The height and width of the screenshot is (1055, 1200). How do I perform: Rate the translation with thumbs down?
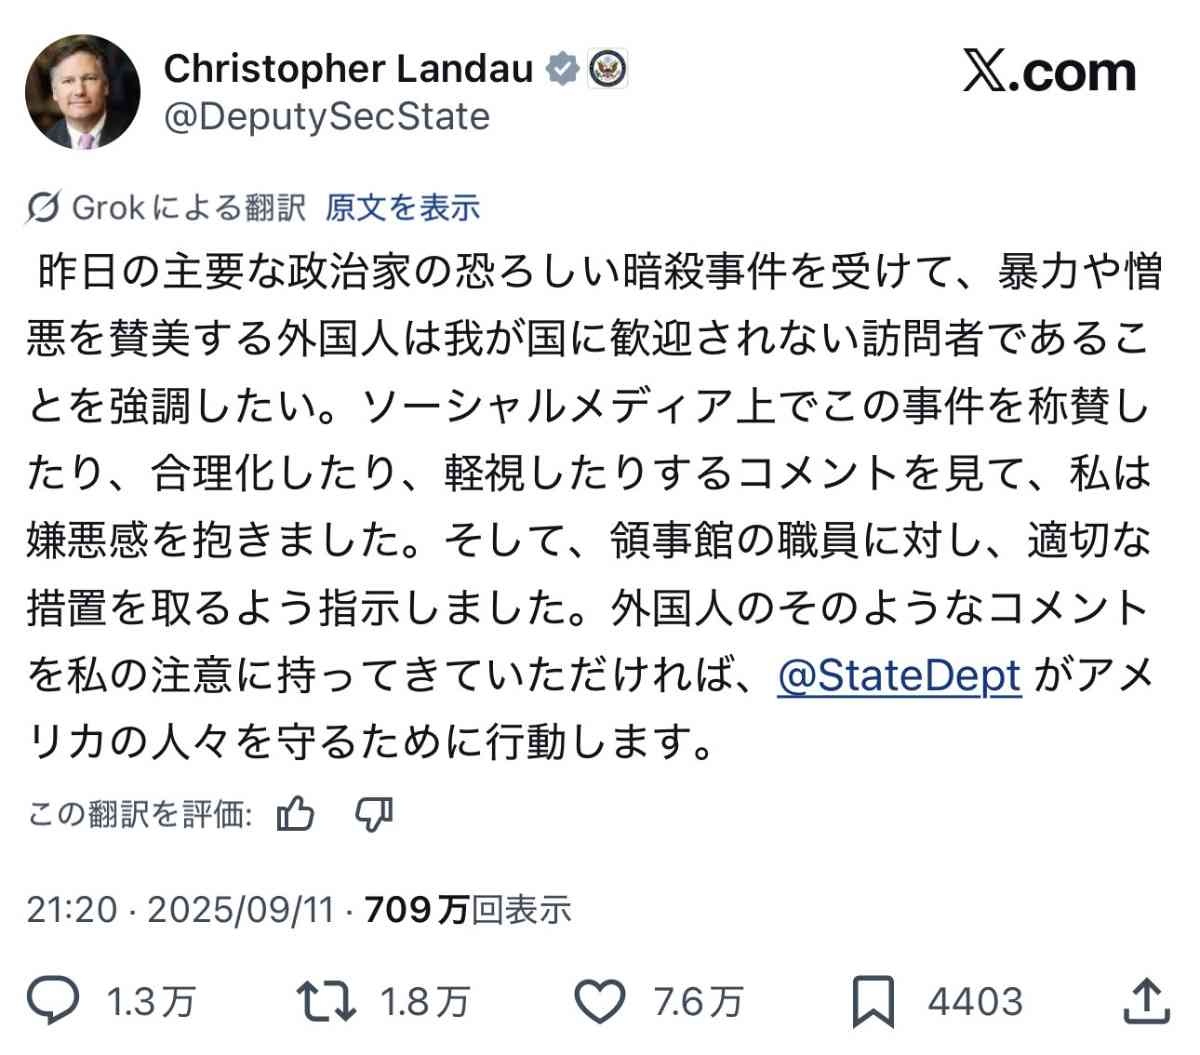pos(375,814)
